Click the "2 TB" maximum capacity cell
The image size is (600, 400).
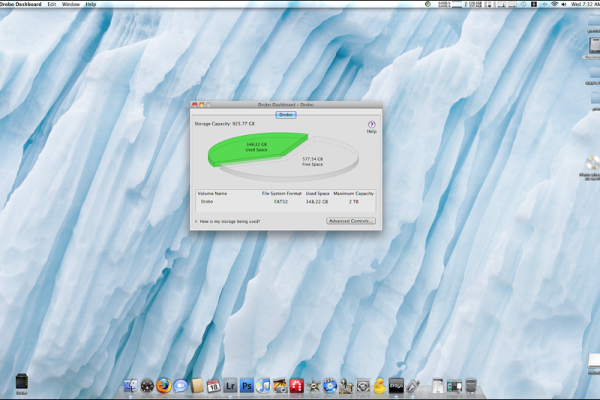pyautogui.click(x=354, y=201)
